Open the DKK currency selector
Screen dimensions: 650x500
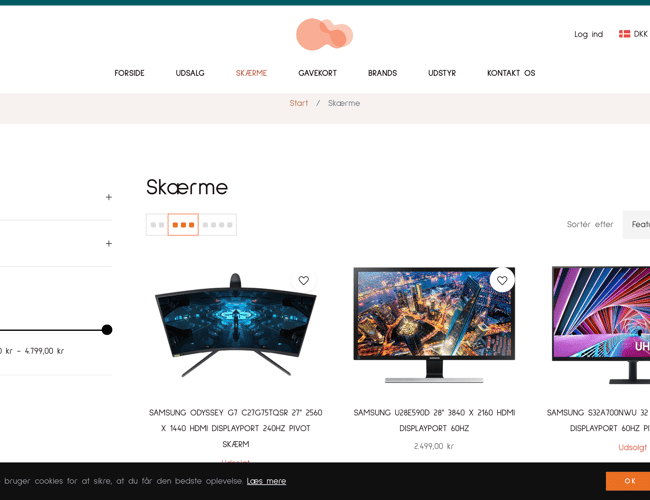(x=640, y=34)
